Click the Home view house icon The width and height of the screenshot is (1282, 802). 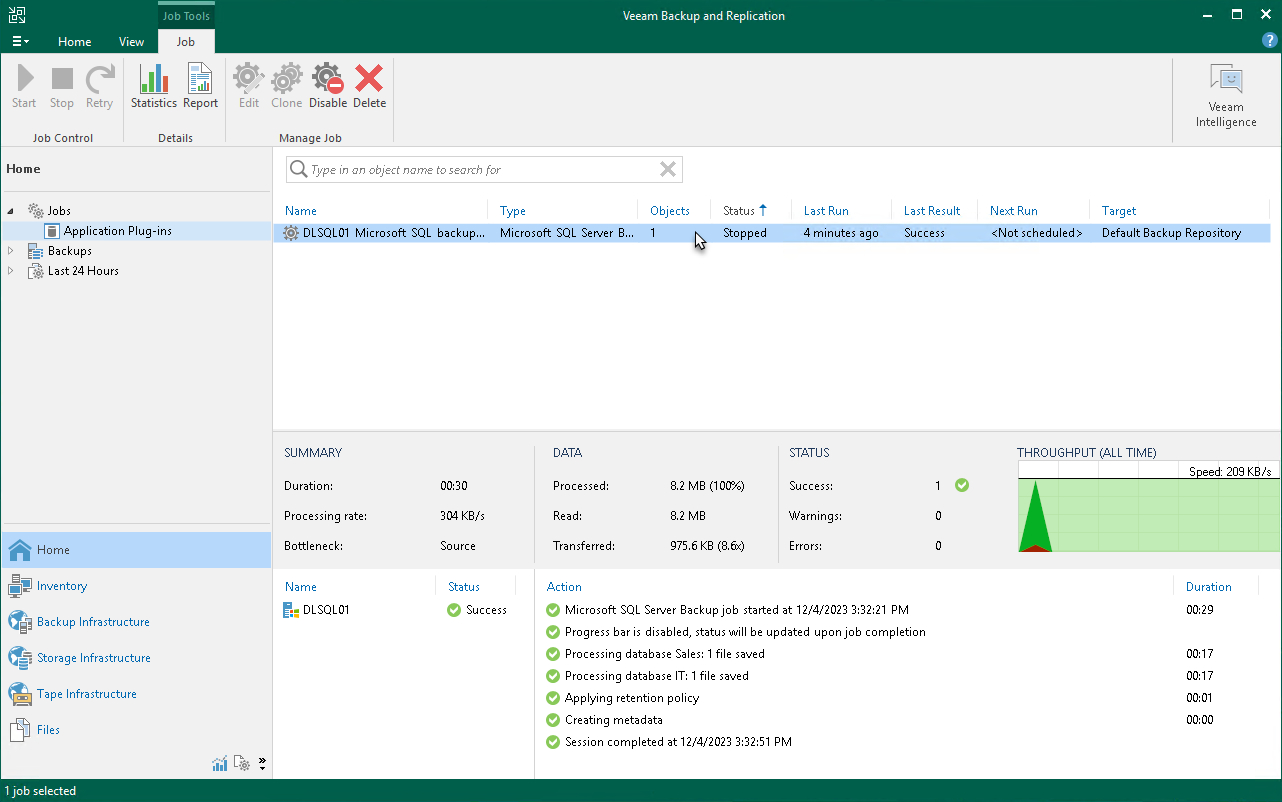pyautogui.click(x=20, y=550)
